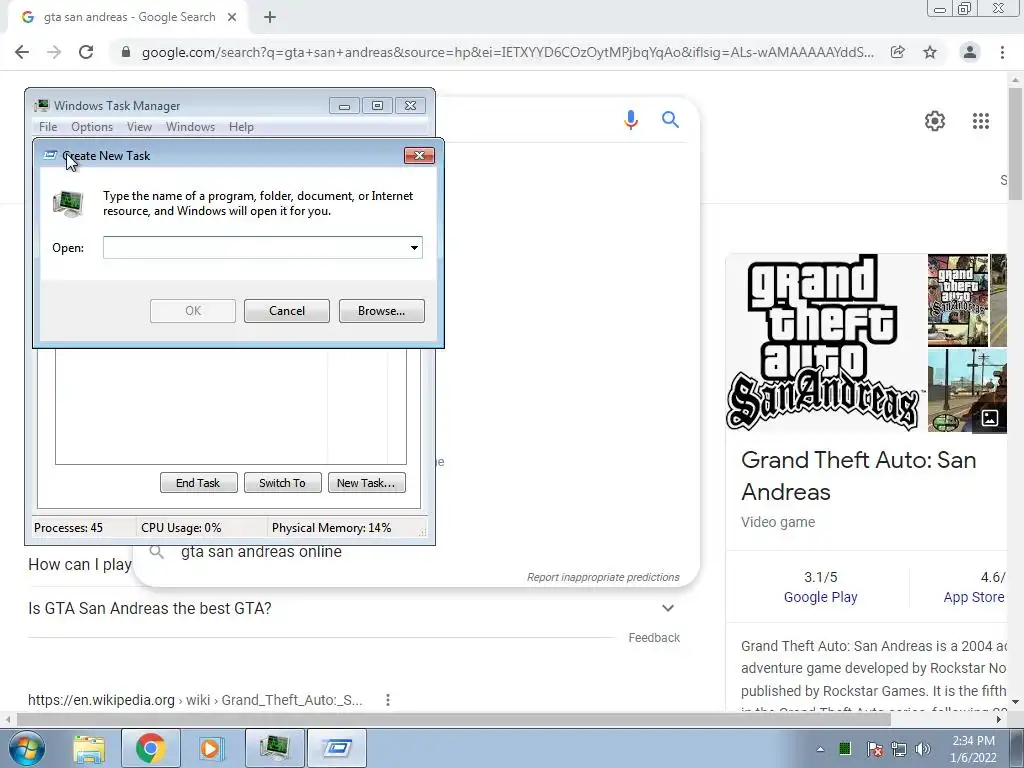Click the network tray icon
This screenshot has height=768, width=1024.
pos(899,749)
